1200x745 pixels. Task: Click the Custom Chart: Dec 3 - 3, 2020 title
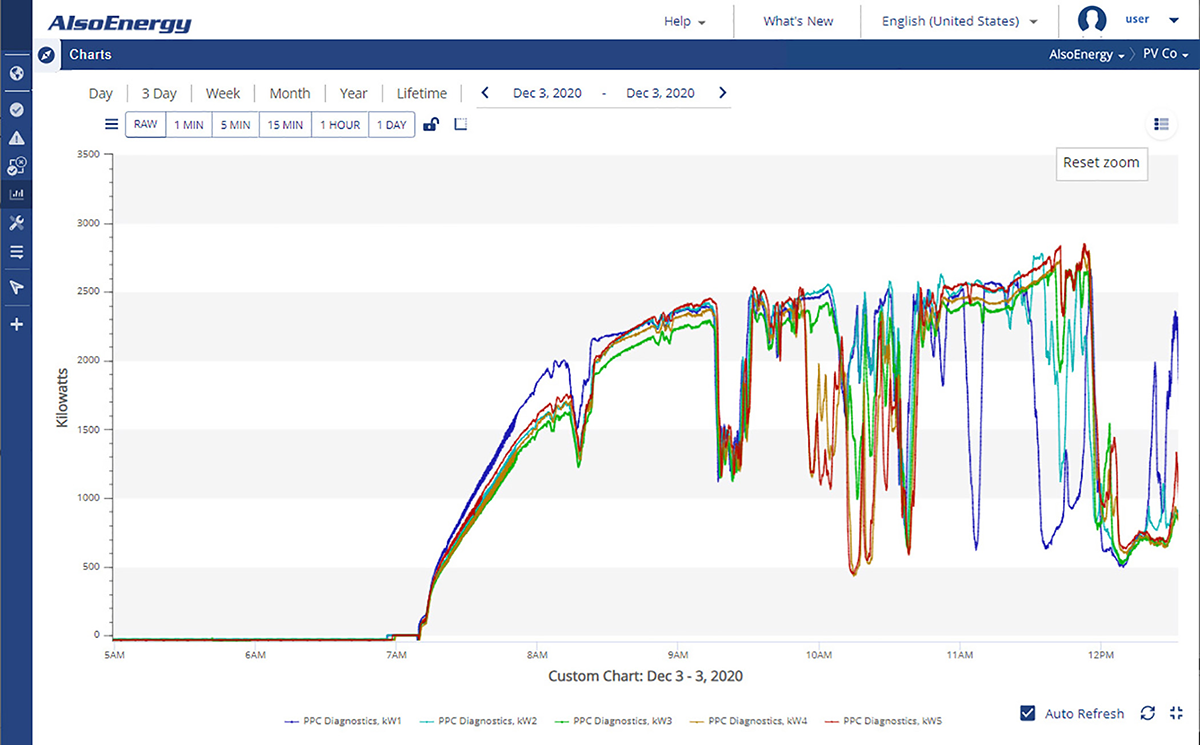[645, 676]
